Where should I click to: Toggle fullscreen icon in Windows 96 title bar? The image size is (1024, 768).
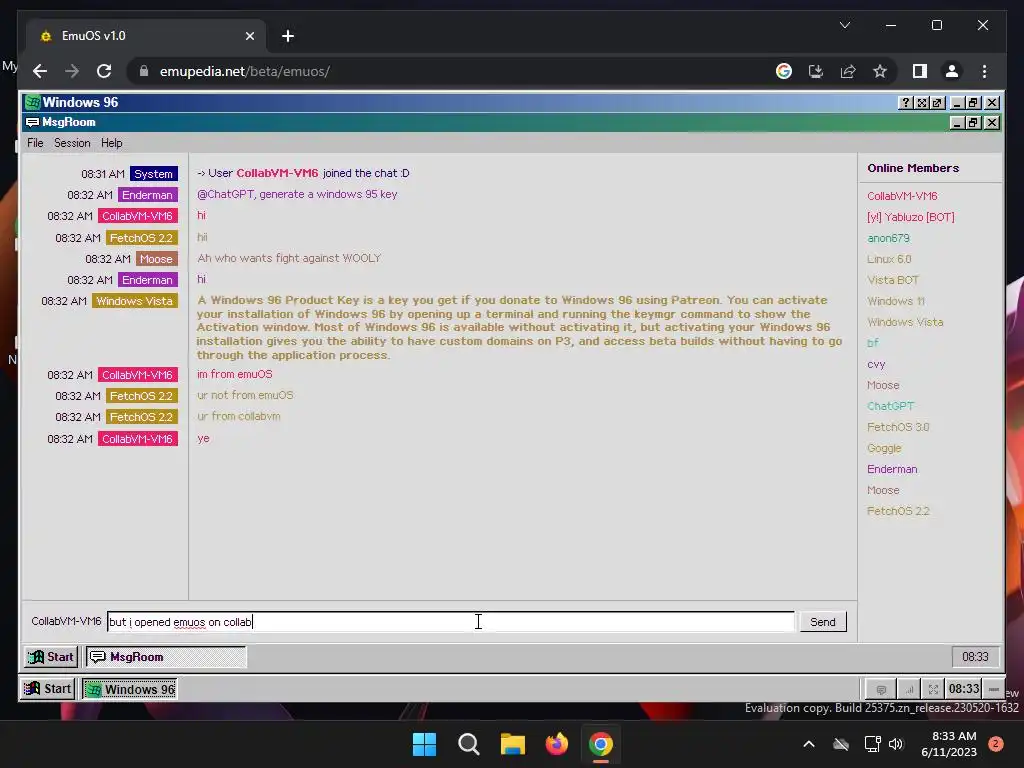[921, 103]
